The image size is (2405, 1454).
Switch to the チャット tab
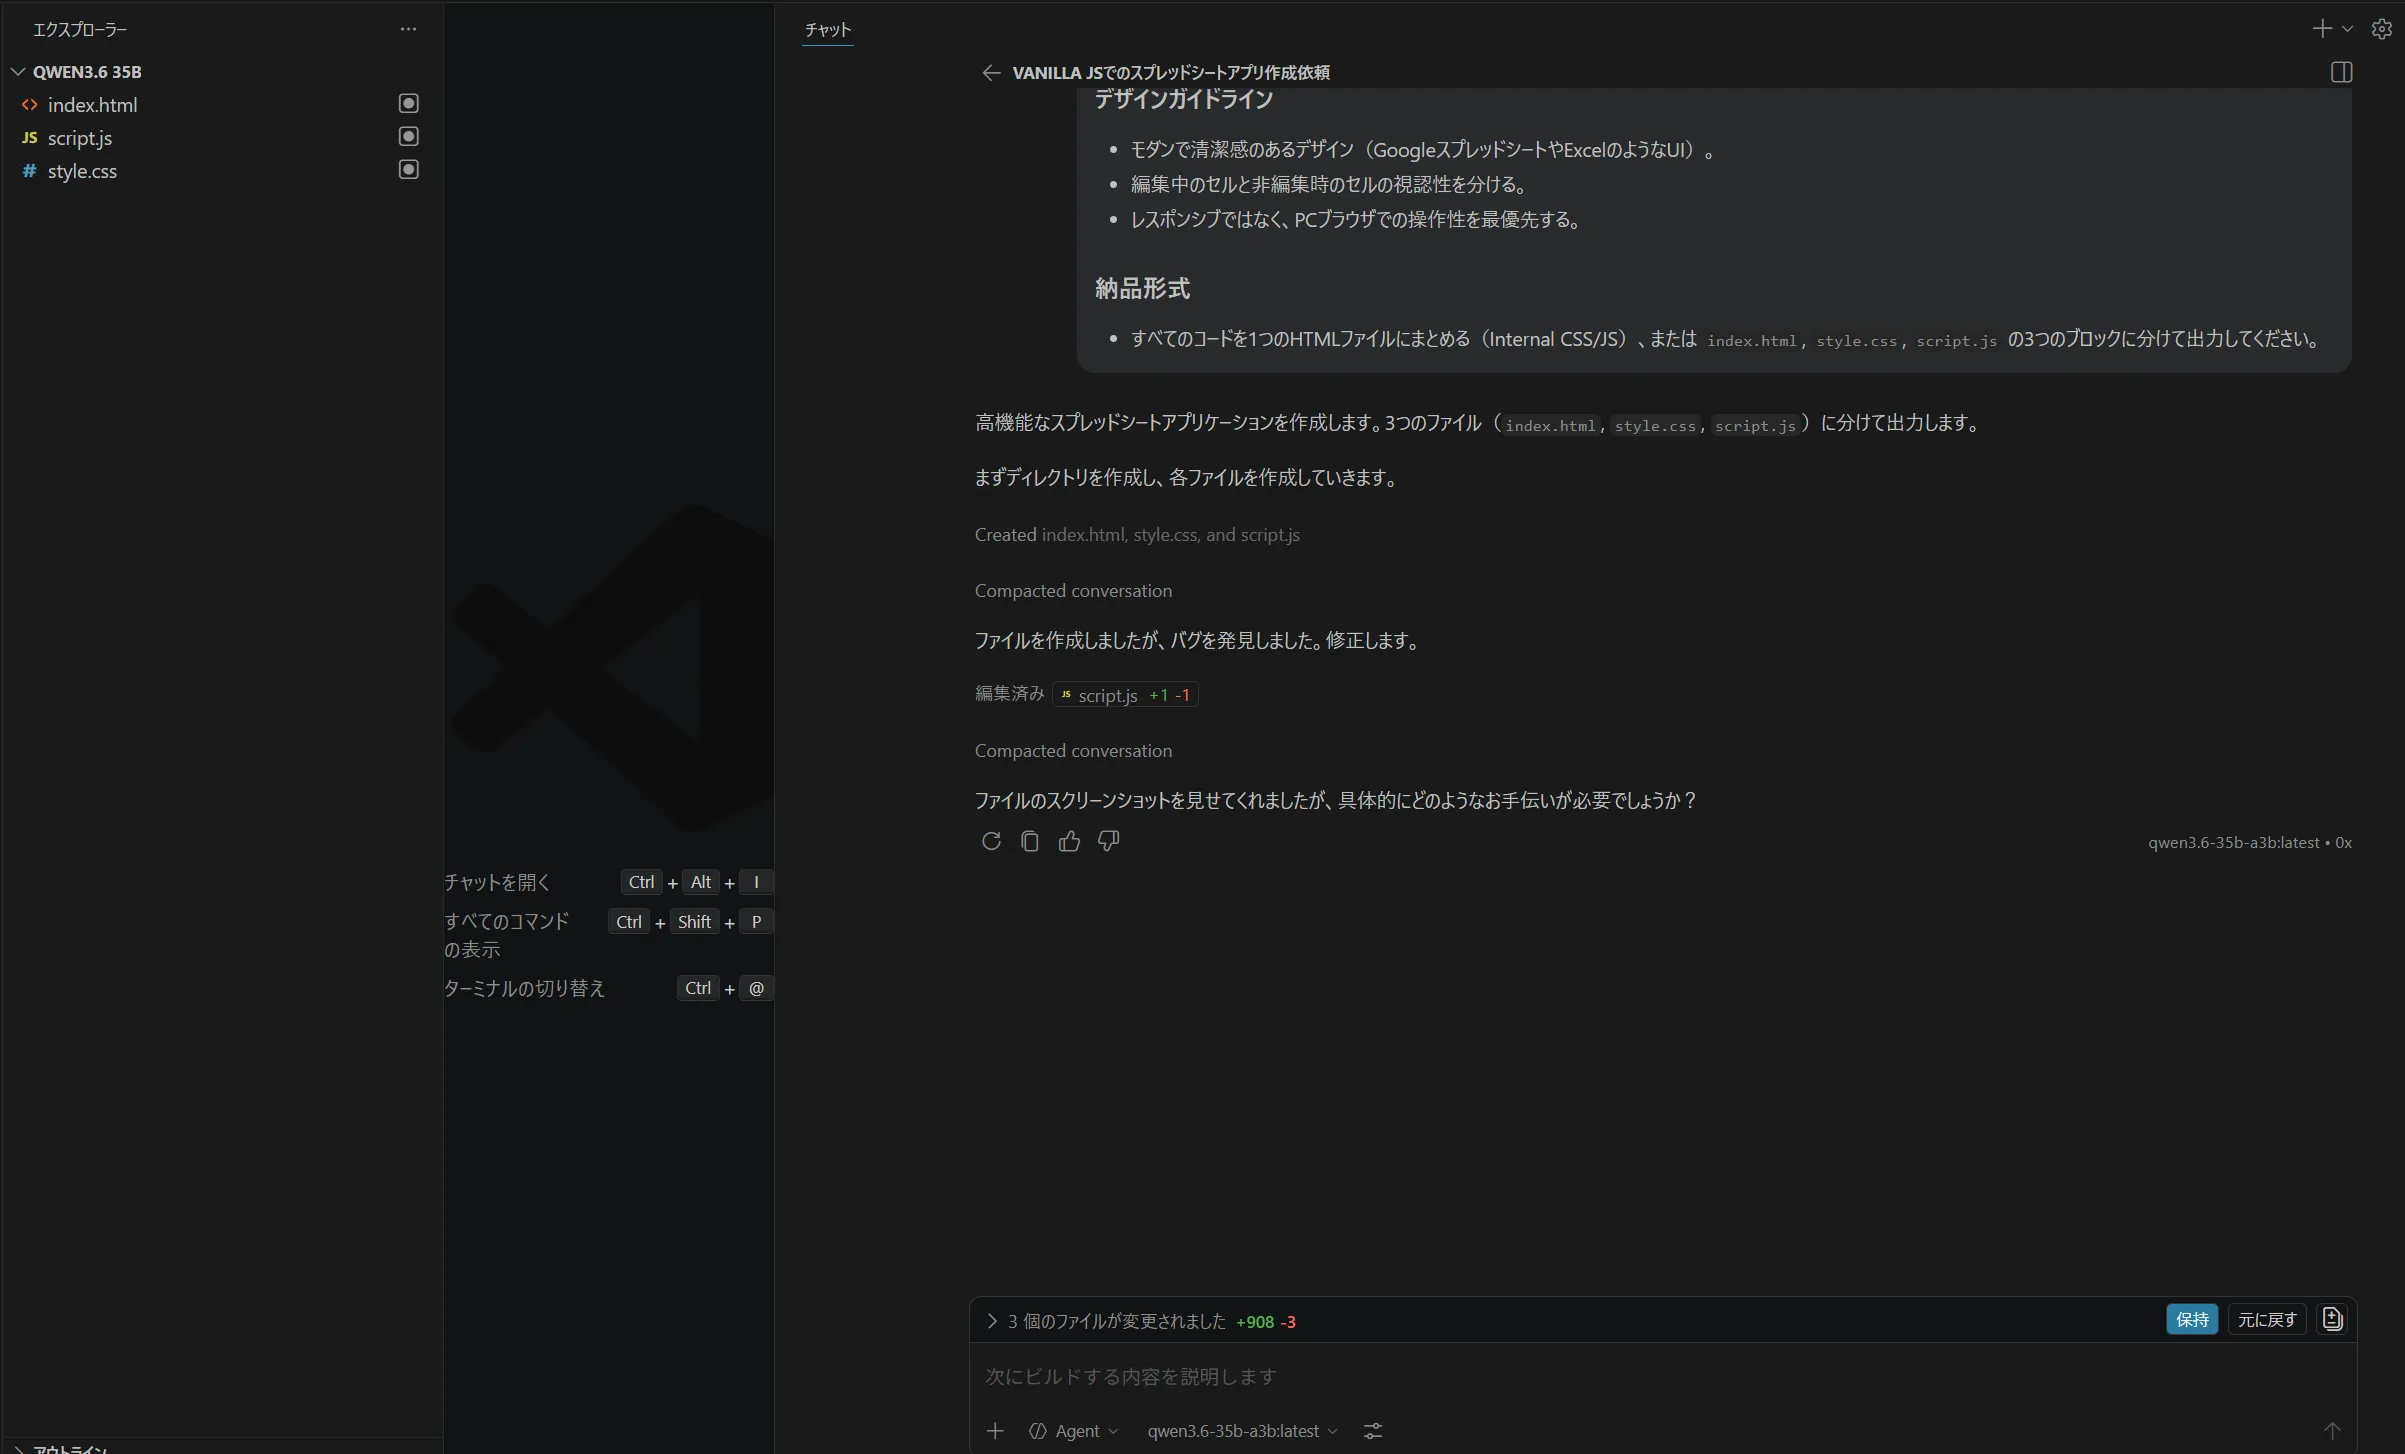[827, 30]
